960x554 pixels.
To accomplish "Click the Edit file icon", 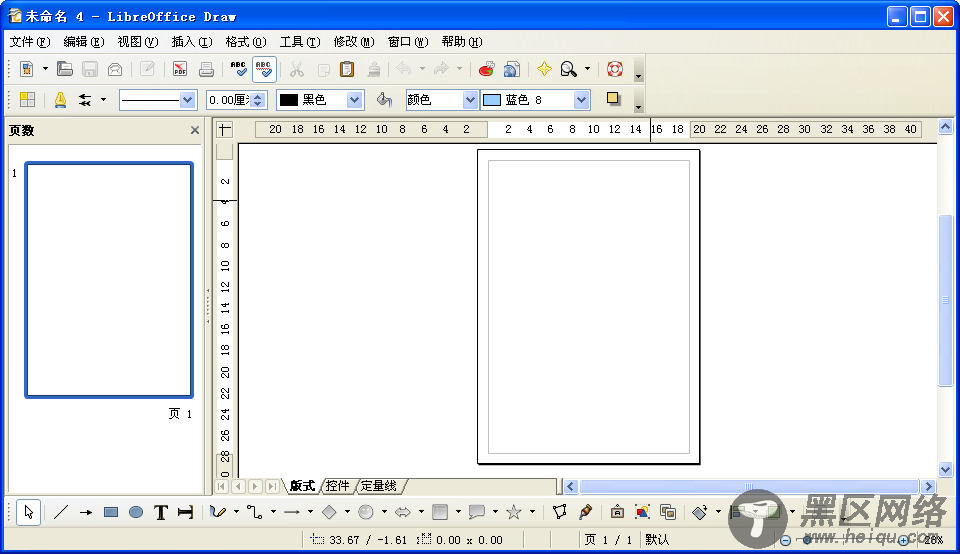I will [147, 69].
